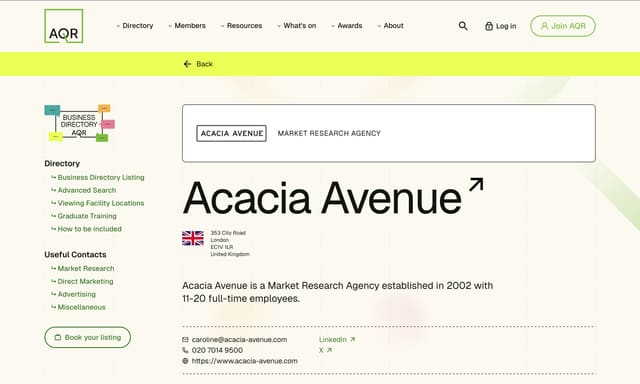Click the LinkedIn external arrow icon
640x384 pixels.
(x=353, y=340)
